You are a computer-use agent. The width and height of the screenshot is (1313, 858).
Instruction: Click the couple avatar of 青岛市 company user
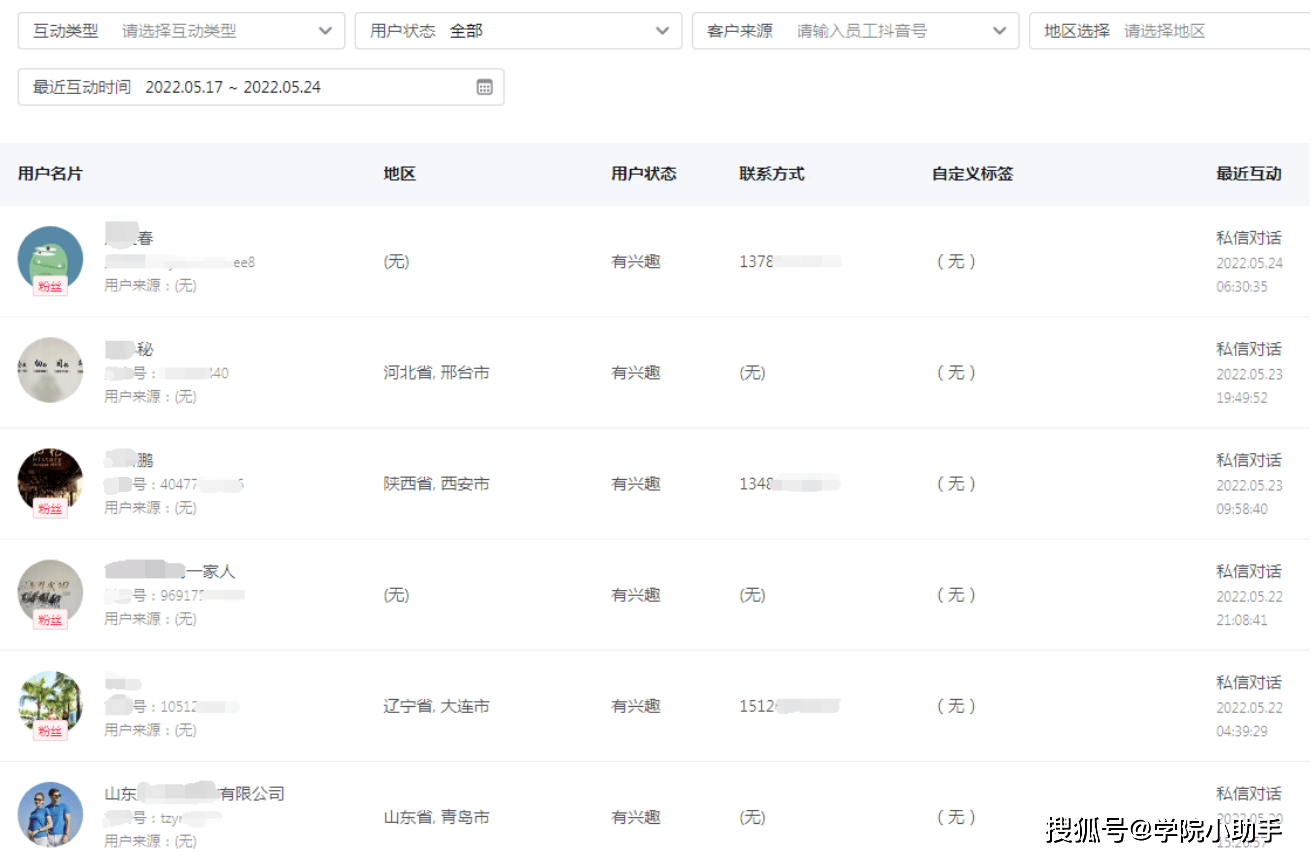50,814
